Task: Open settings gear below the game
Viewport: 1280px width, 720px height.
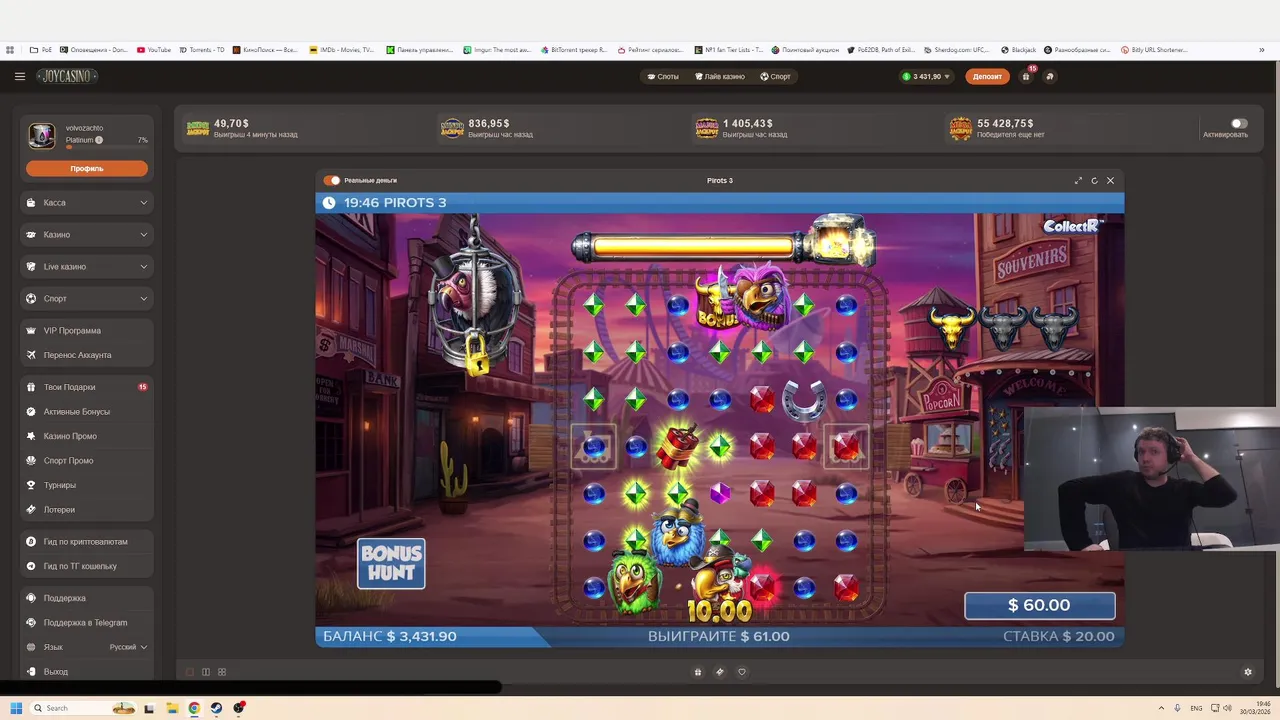Action: [x=1247, y=672]
